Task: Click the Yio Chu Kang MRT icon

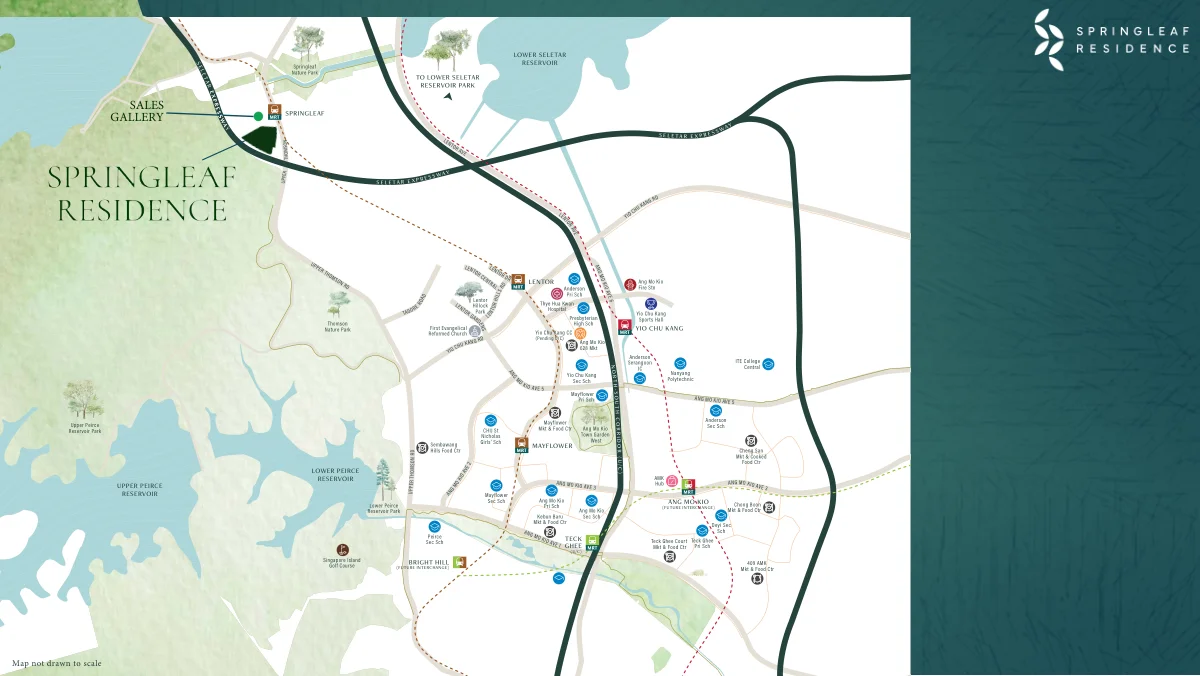Action: pos(624,327)
